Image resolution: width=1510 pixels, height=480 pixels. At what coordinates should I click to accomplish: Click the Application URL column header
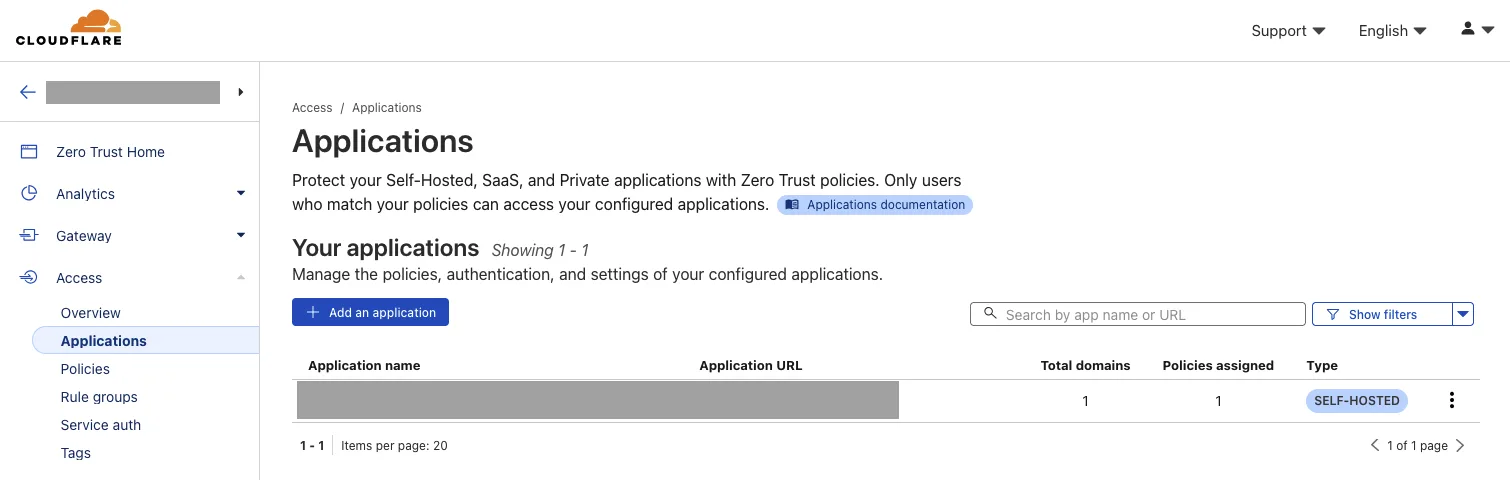pyautogui.click(x=751, y=366)
